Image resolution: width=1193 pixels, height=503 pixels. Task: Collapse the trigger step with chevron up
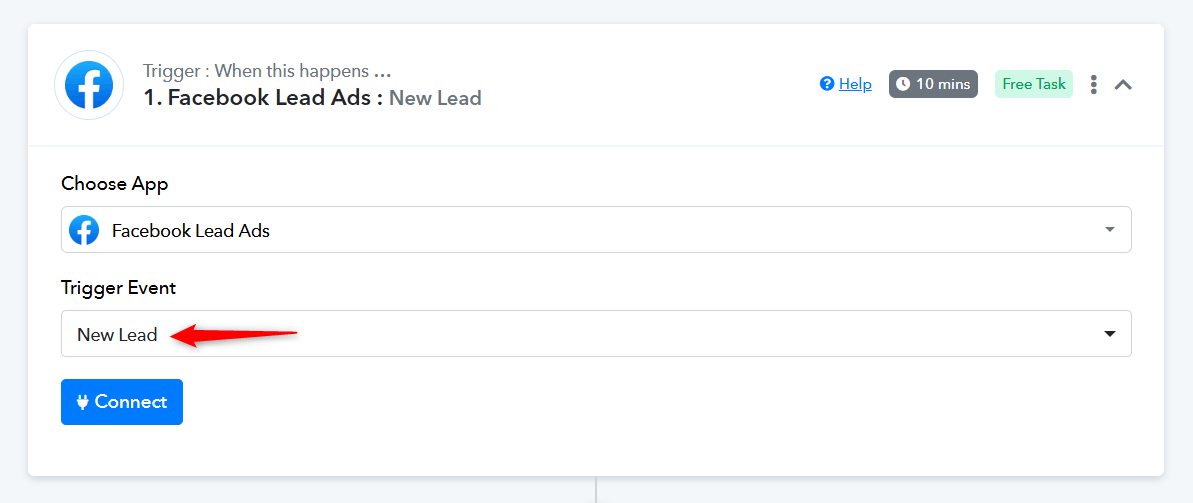coord(1123,84)
